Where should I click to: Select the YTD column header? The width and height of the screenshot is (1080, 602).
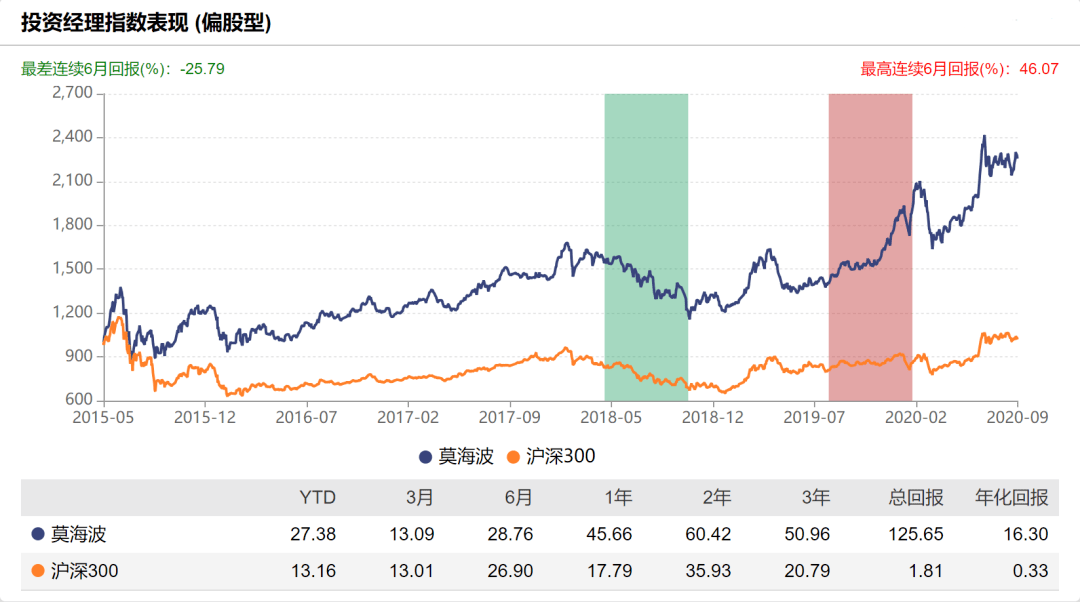[x=318, y=497]
